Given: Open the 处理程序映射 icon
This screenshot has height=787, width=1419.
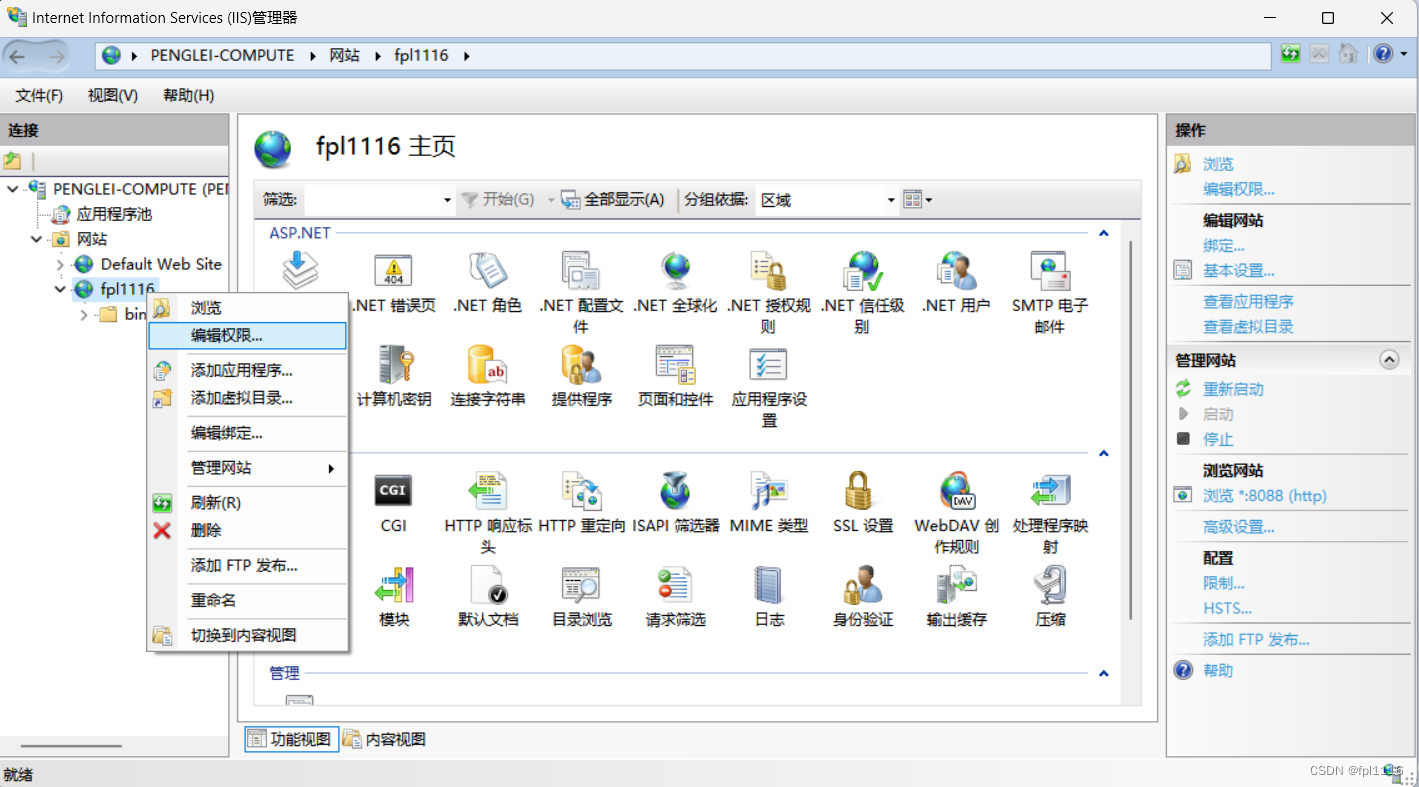Looking at the screenshot, I should pyautogui.click(x=1051, y=491).
